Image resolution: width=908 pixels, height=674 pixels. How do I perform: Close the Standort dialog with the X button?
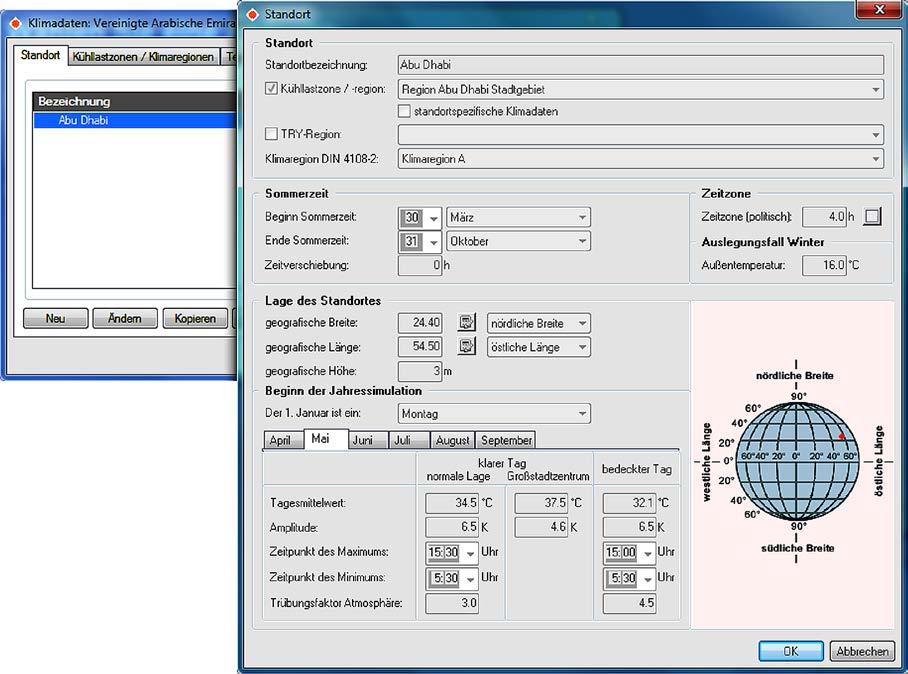[879, 9]
